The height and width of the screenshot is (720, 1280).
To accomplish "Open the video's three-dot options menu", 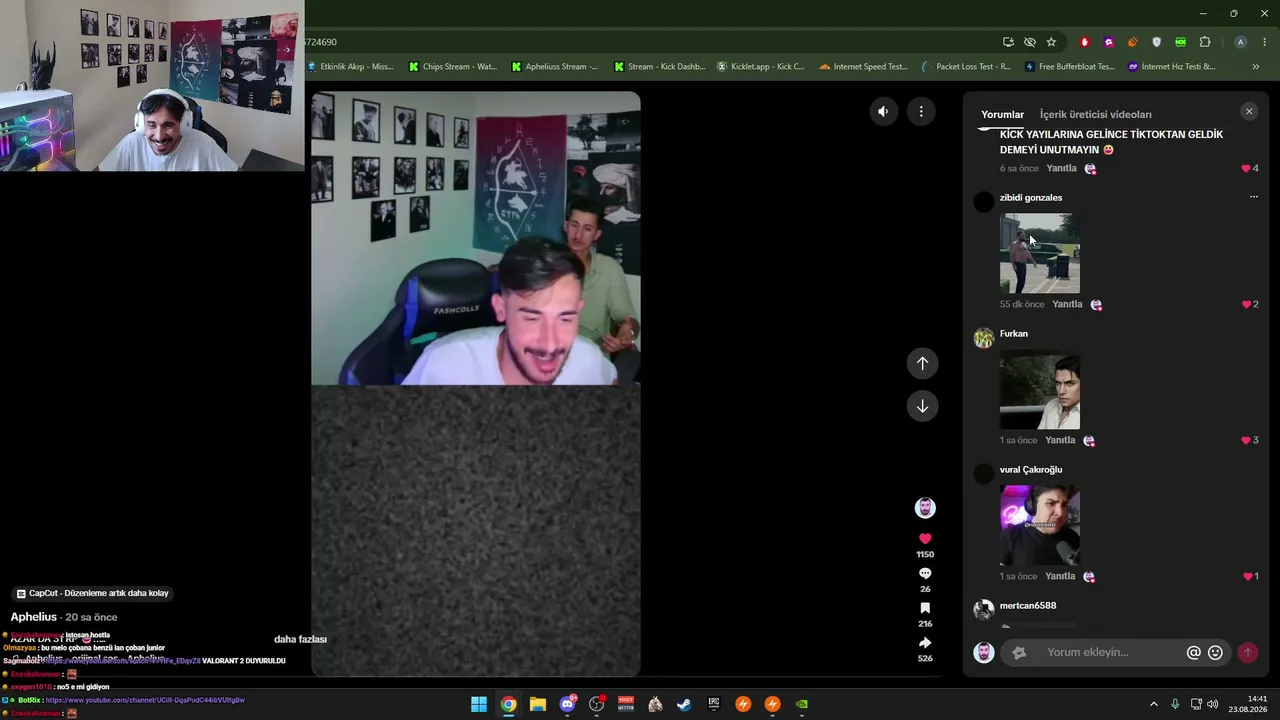I will coord(921,112).
